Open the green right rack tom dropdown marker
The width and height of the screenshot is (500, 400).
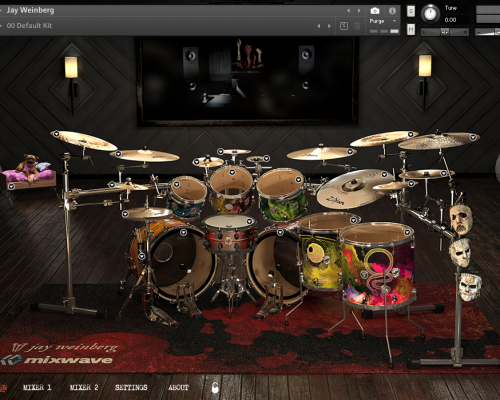tap(298, 180)
